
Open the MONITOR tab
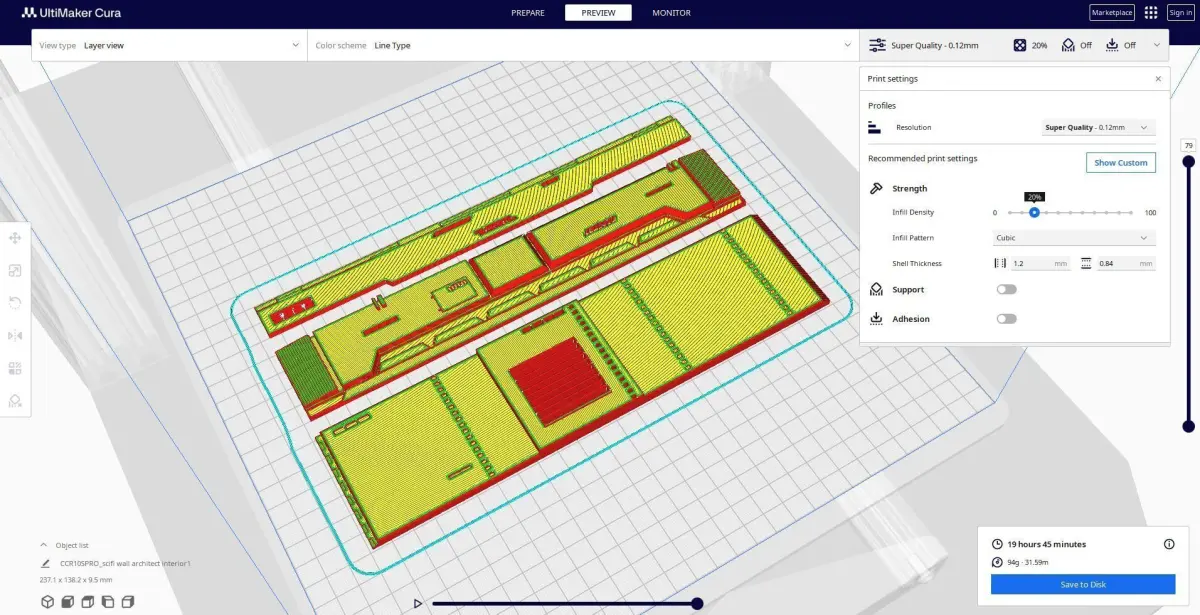tap(671, 13)
